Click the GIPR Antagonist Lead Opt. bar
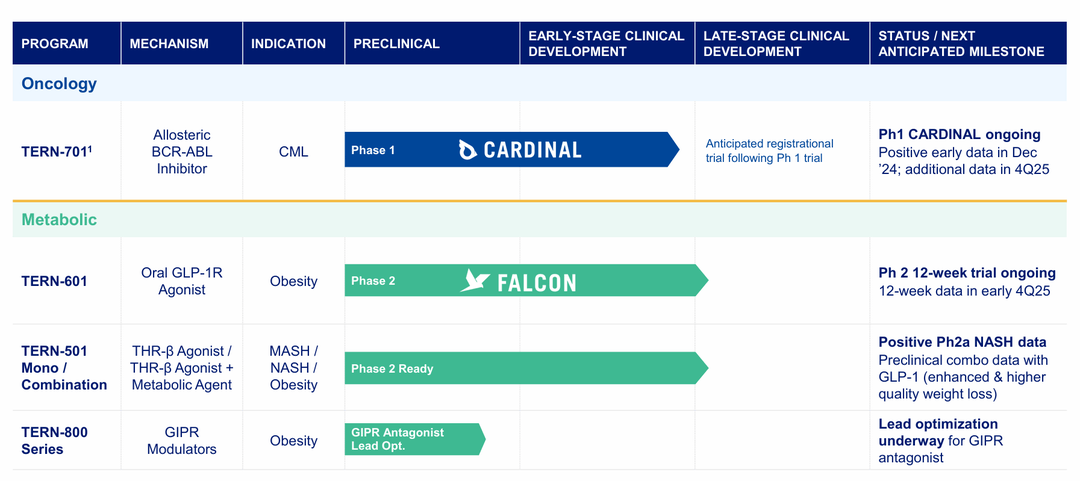Screen dimensions: 1080x481 pyautogui.click(x=410, y=439)
